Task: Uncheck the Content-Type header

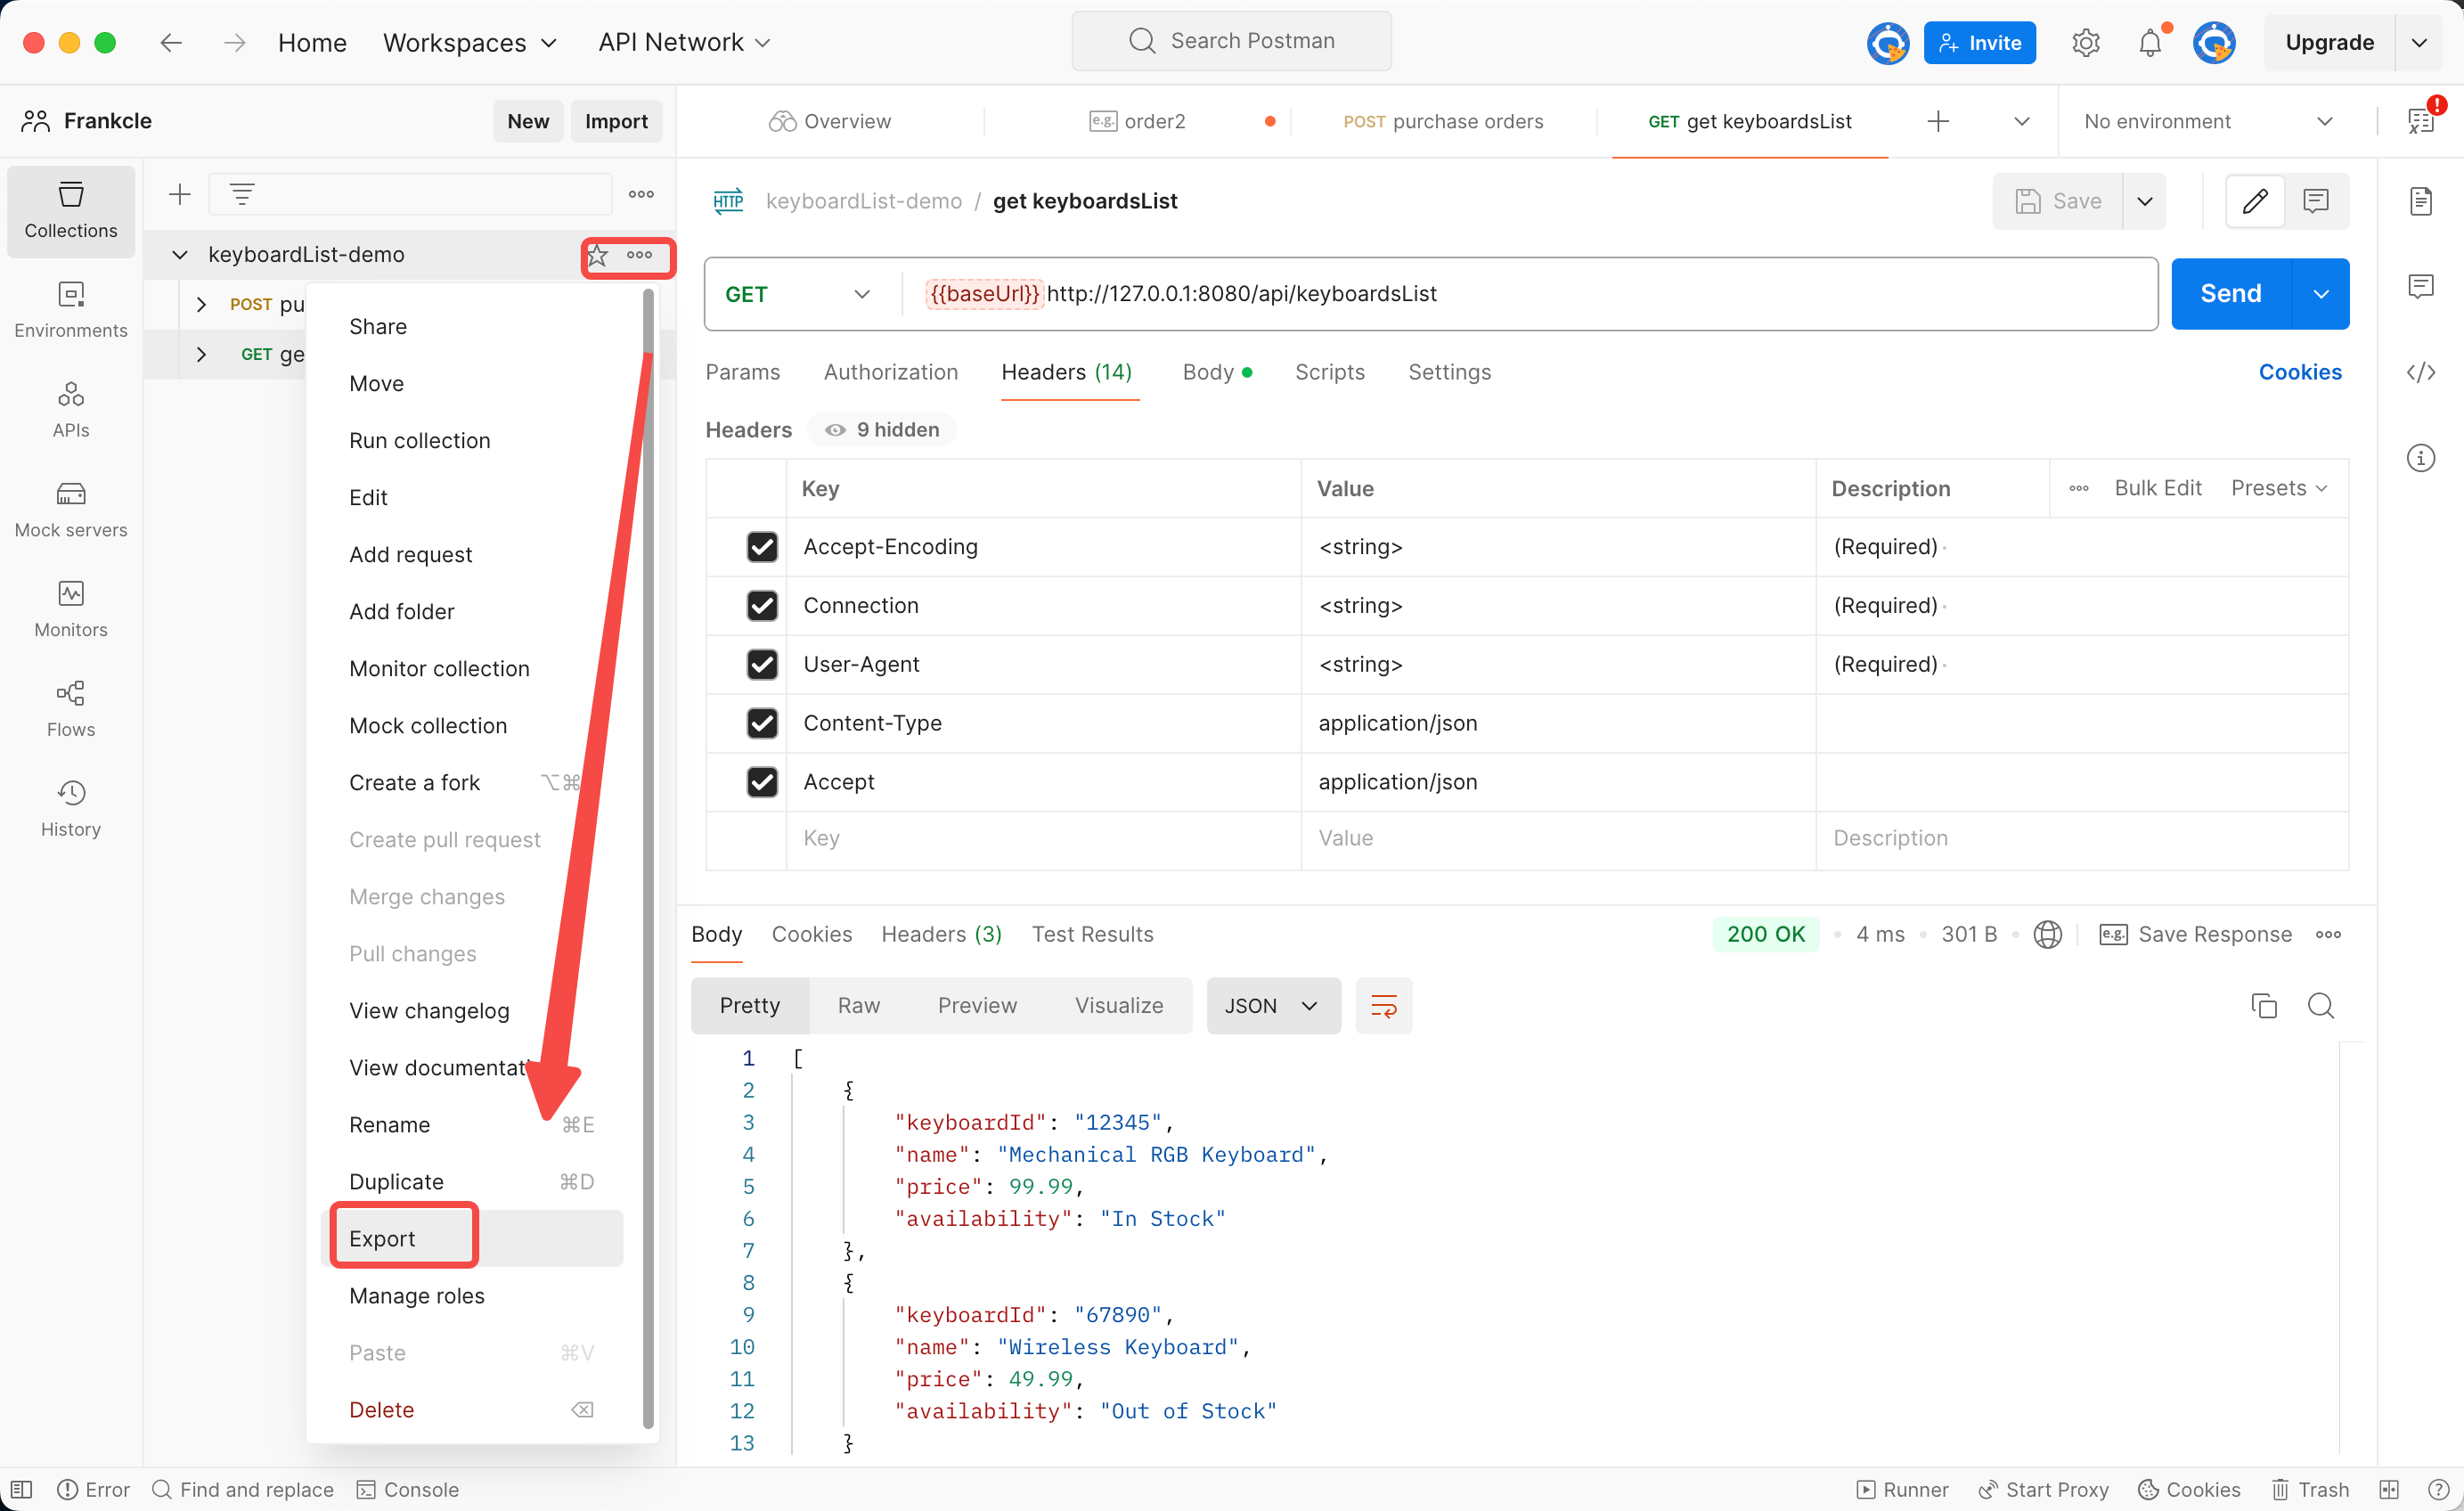Action: coord(762,723)
